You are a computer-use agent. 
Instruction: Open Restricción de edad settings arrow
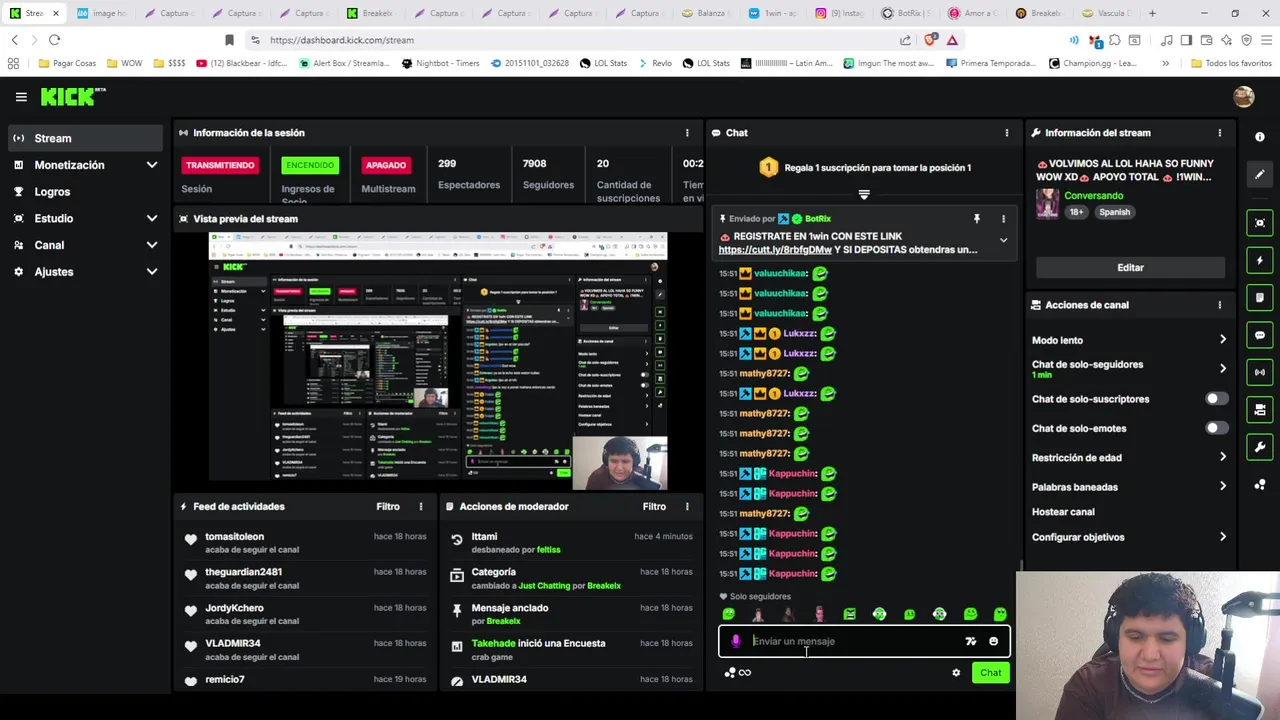tap(1222, 457)
